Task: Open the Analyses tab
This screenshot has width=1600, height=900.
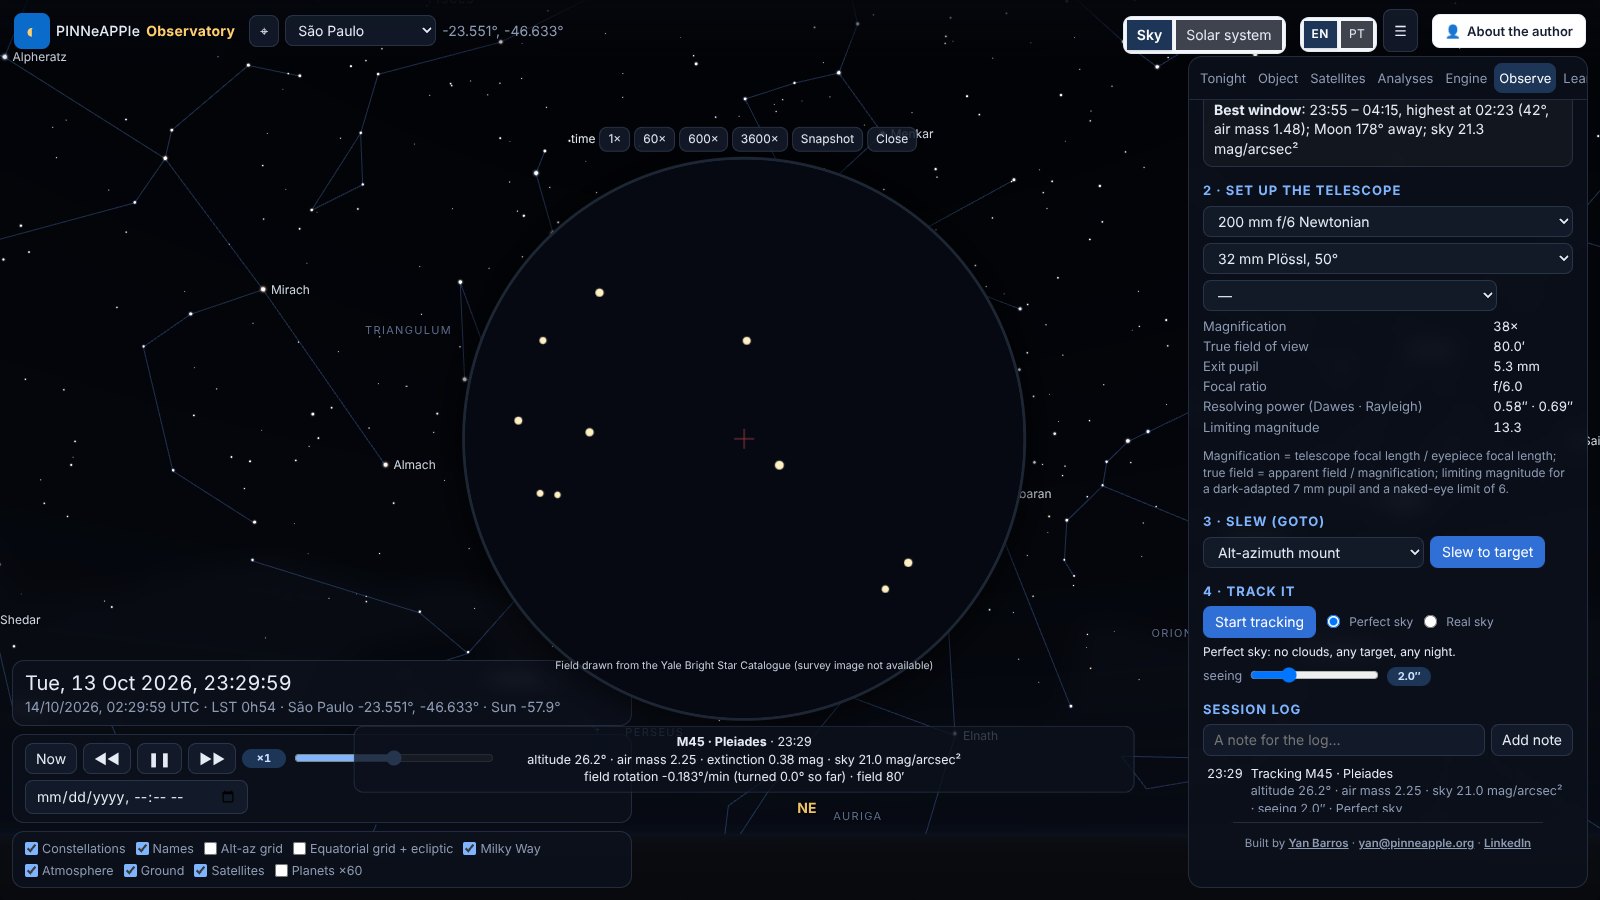Action: coord(1405,78)
